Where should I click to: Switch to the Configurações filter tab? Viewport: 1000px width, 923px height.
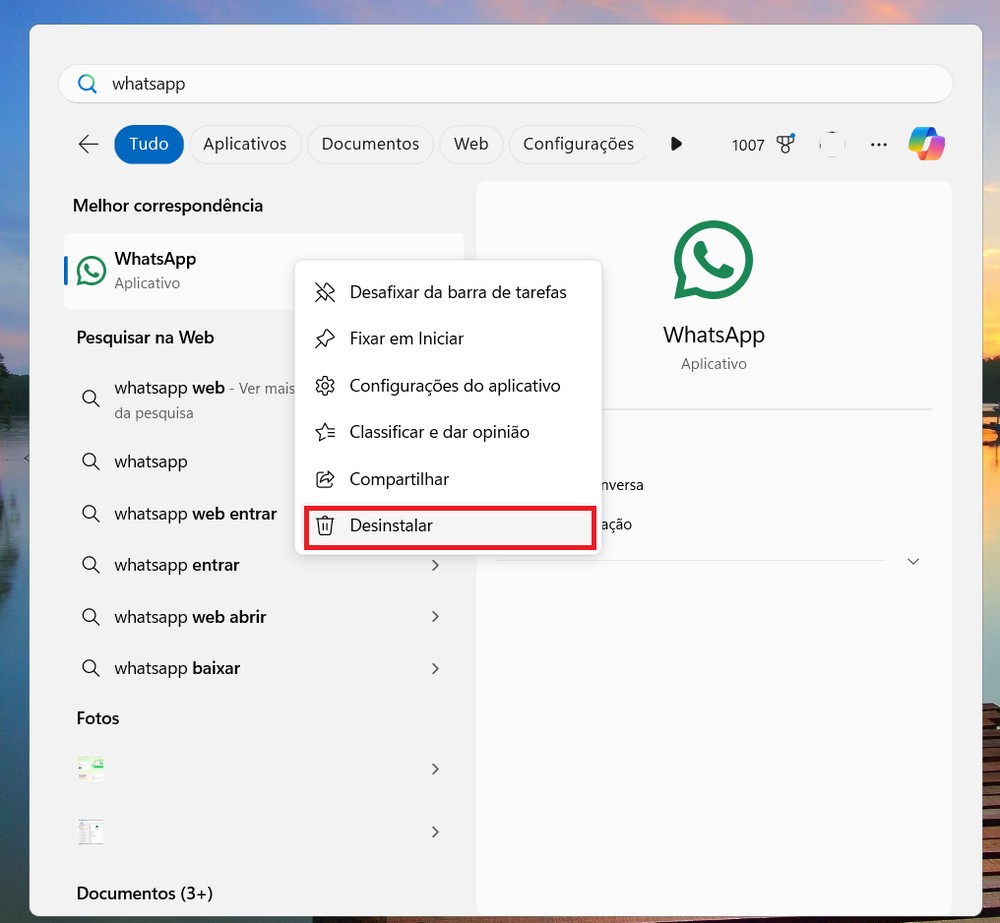[x=578, y=144]
